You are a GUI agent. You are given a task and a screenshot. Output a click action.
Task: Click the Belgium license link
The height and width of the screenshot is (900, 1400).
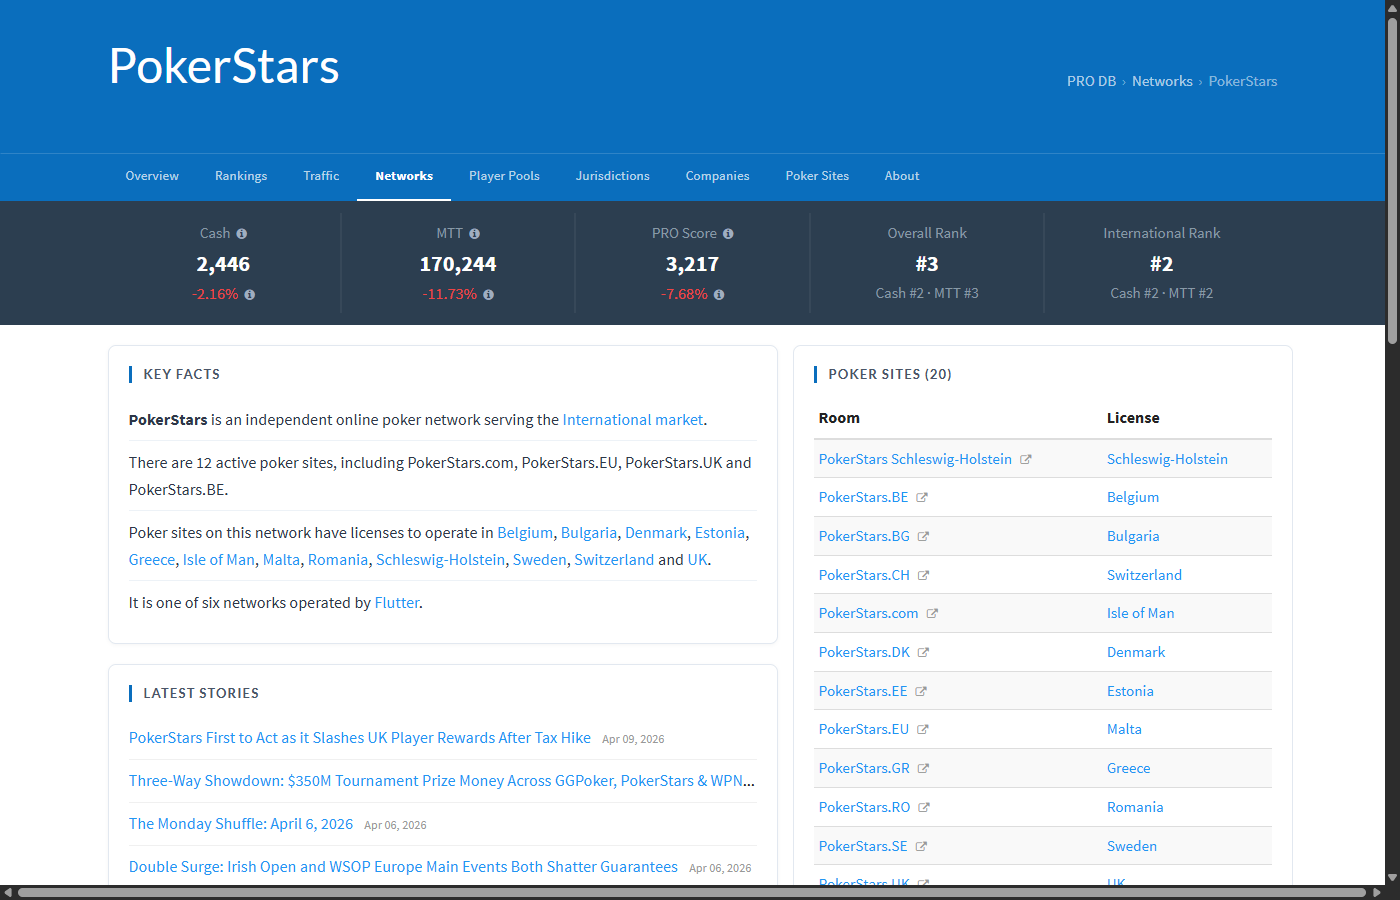pyautogui.click(x=1133, y=497)
